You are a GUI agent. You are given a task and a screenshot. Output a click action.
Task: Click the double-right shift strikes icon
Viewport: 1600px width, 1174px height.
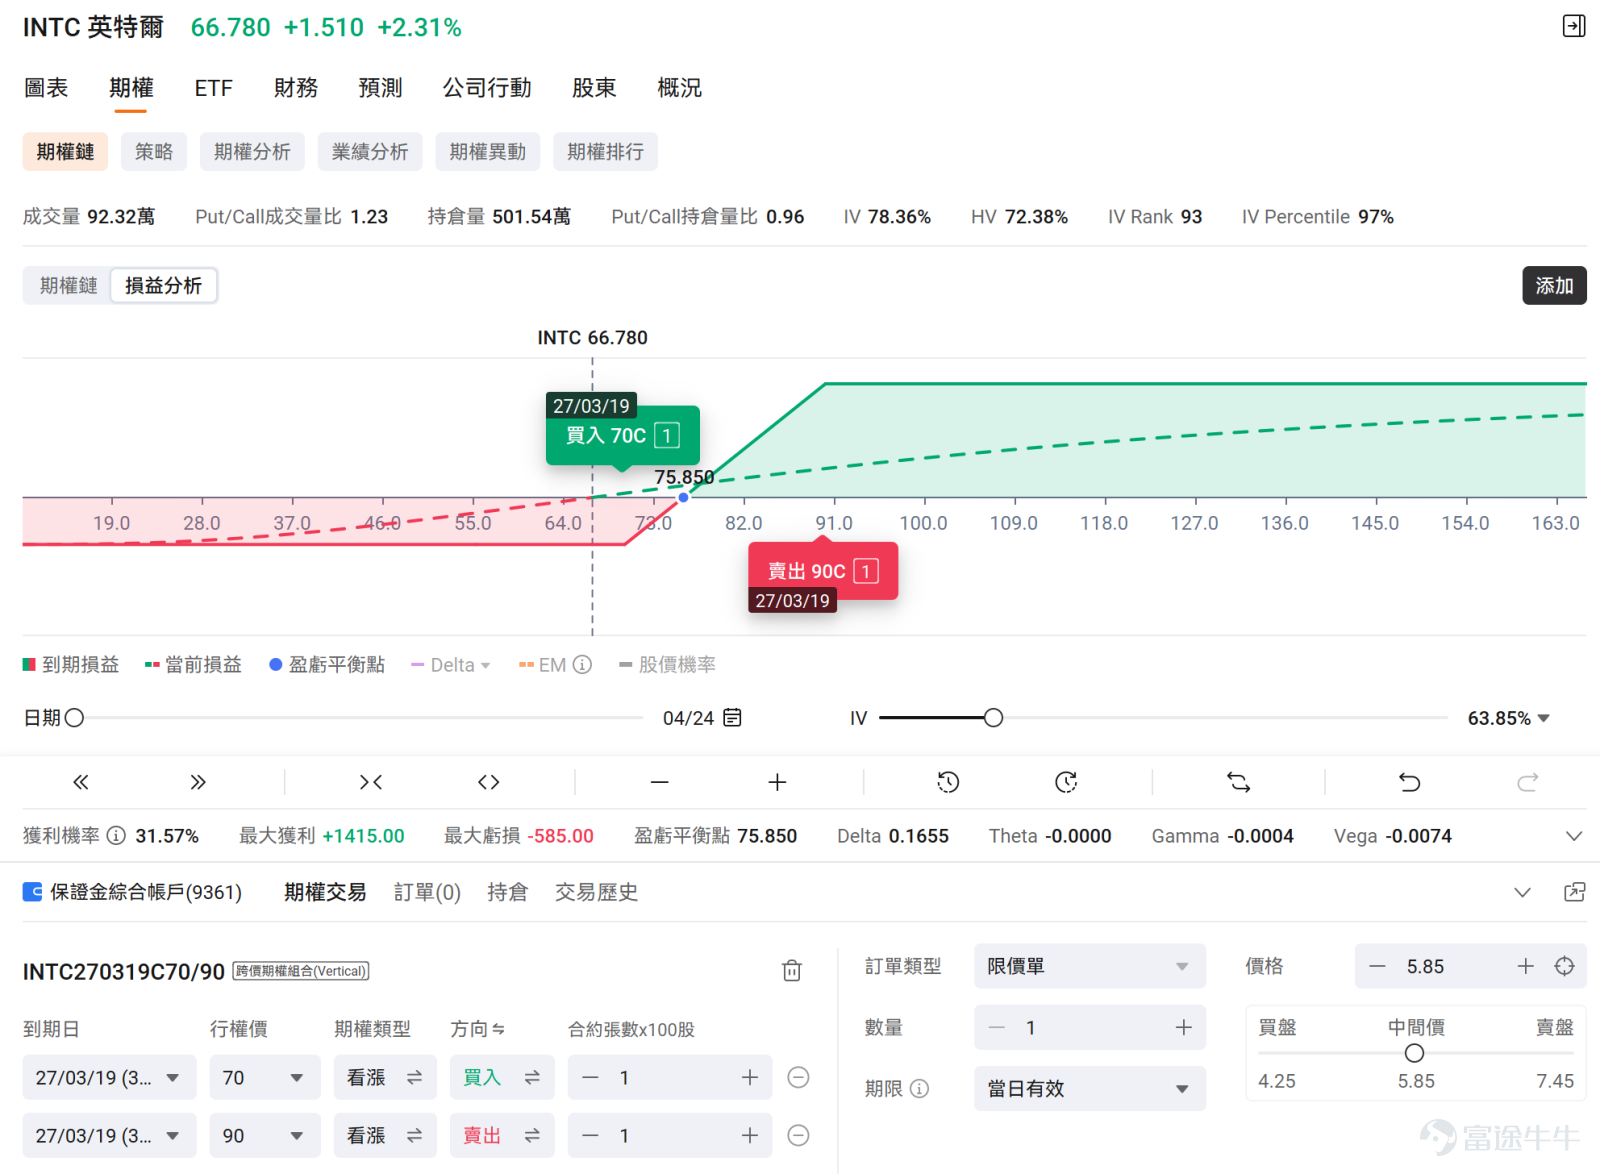pyautogui.click(x=198, y=782)
